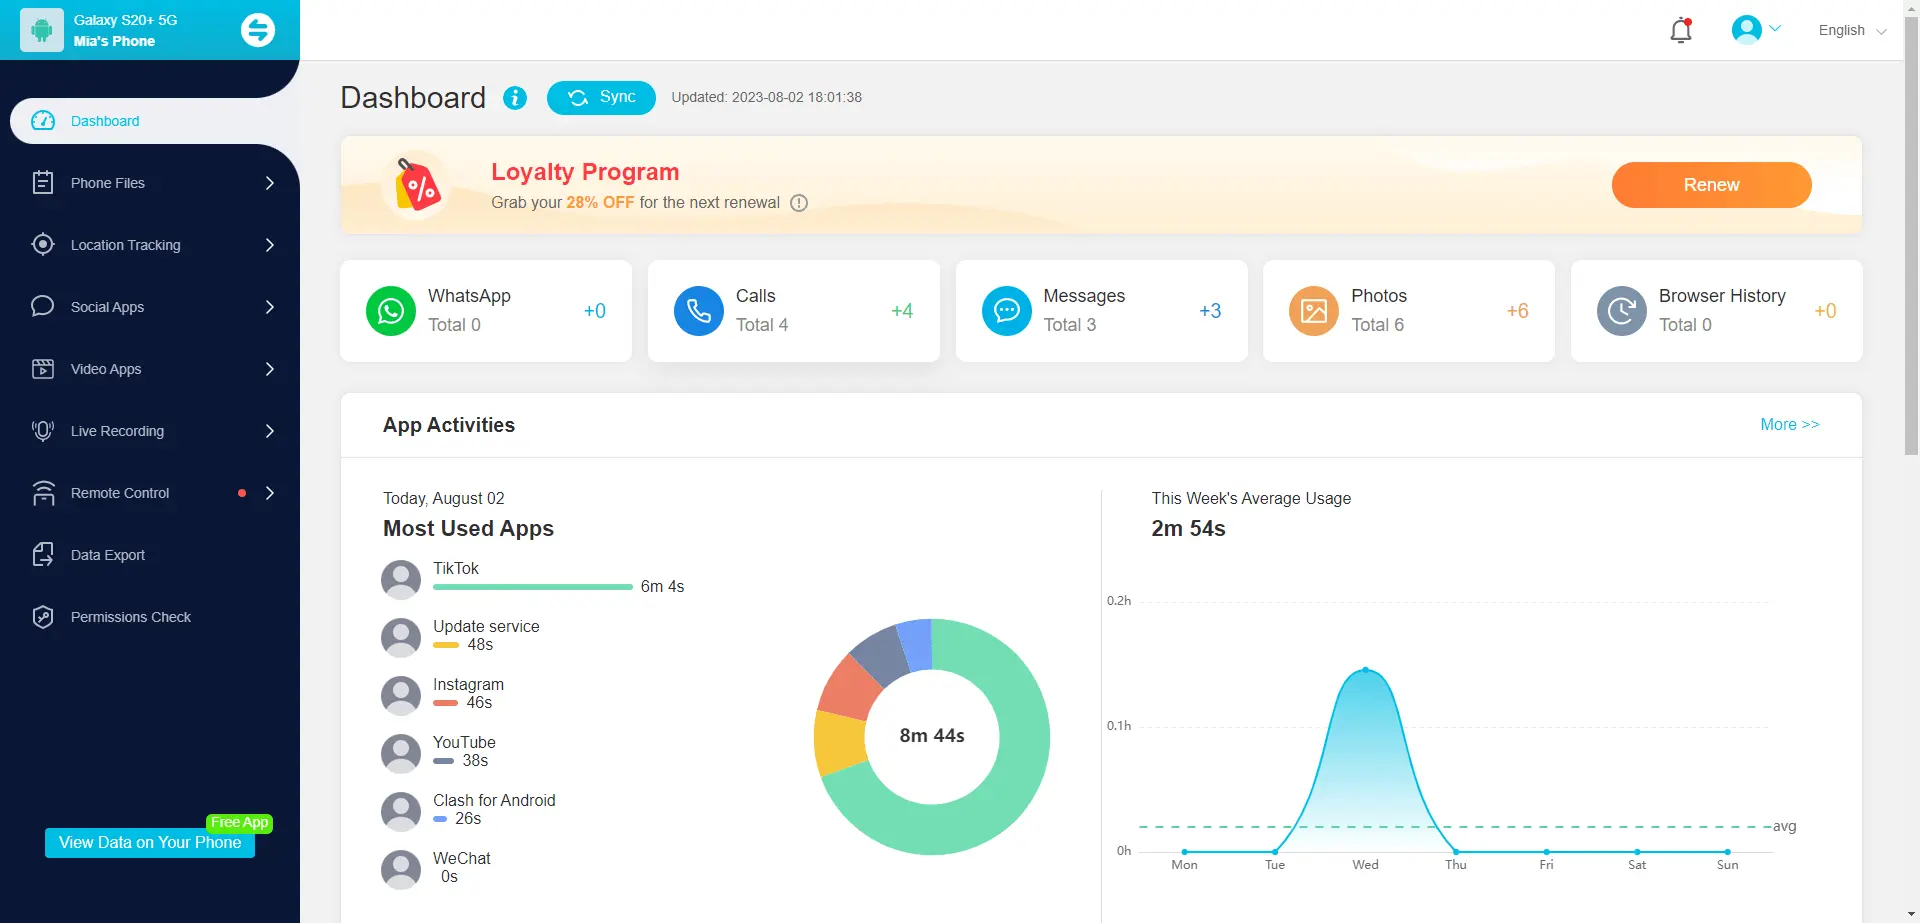
Task: Click the TikTok green usage bar
Action: 532,587
